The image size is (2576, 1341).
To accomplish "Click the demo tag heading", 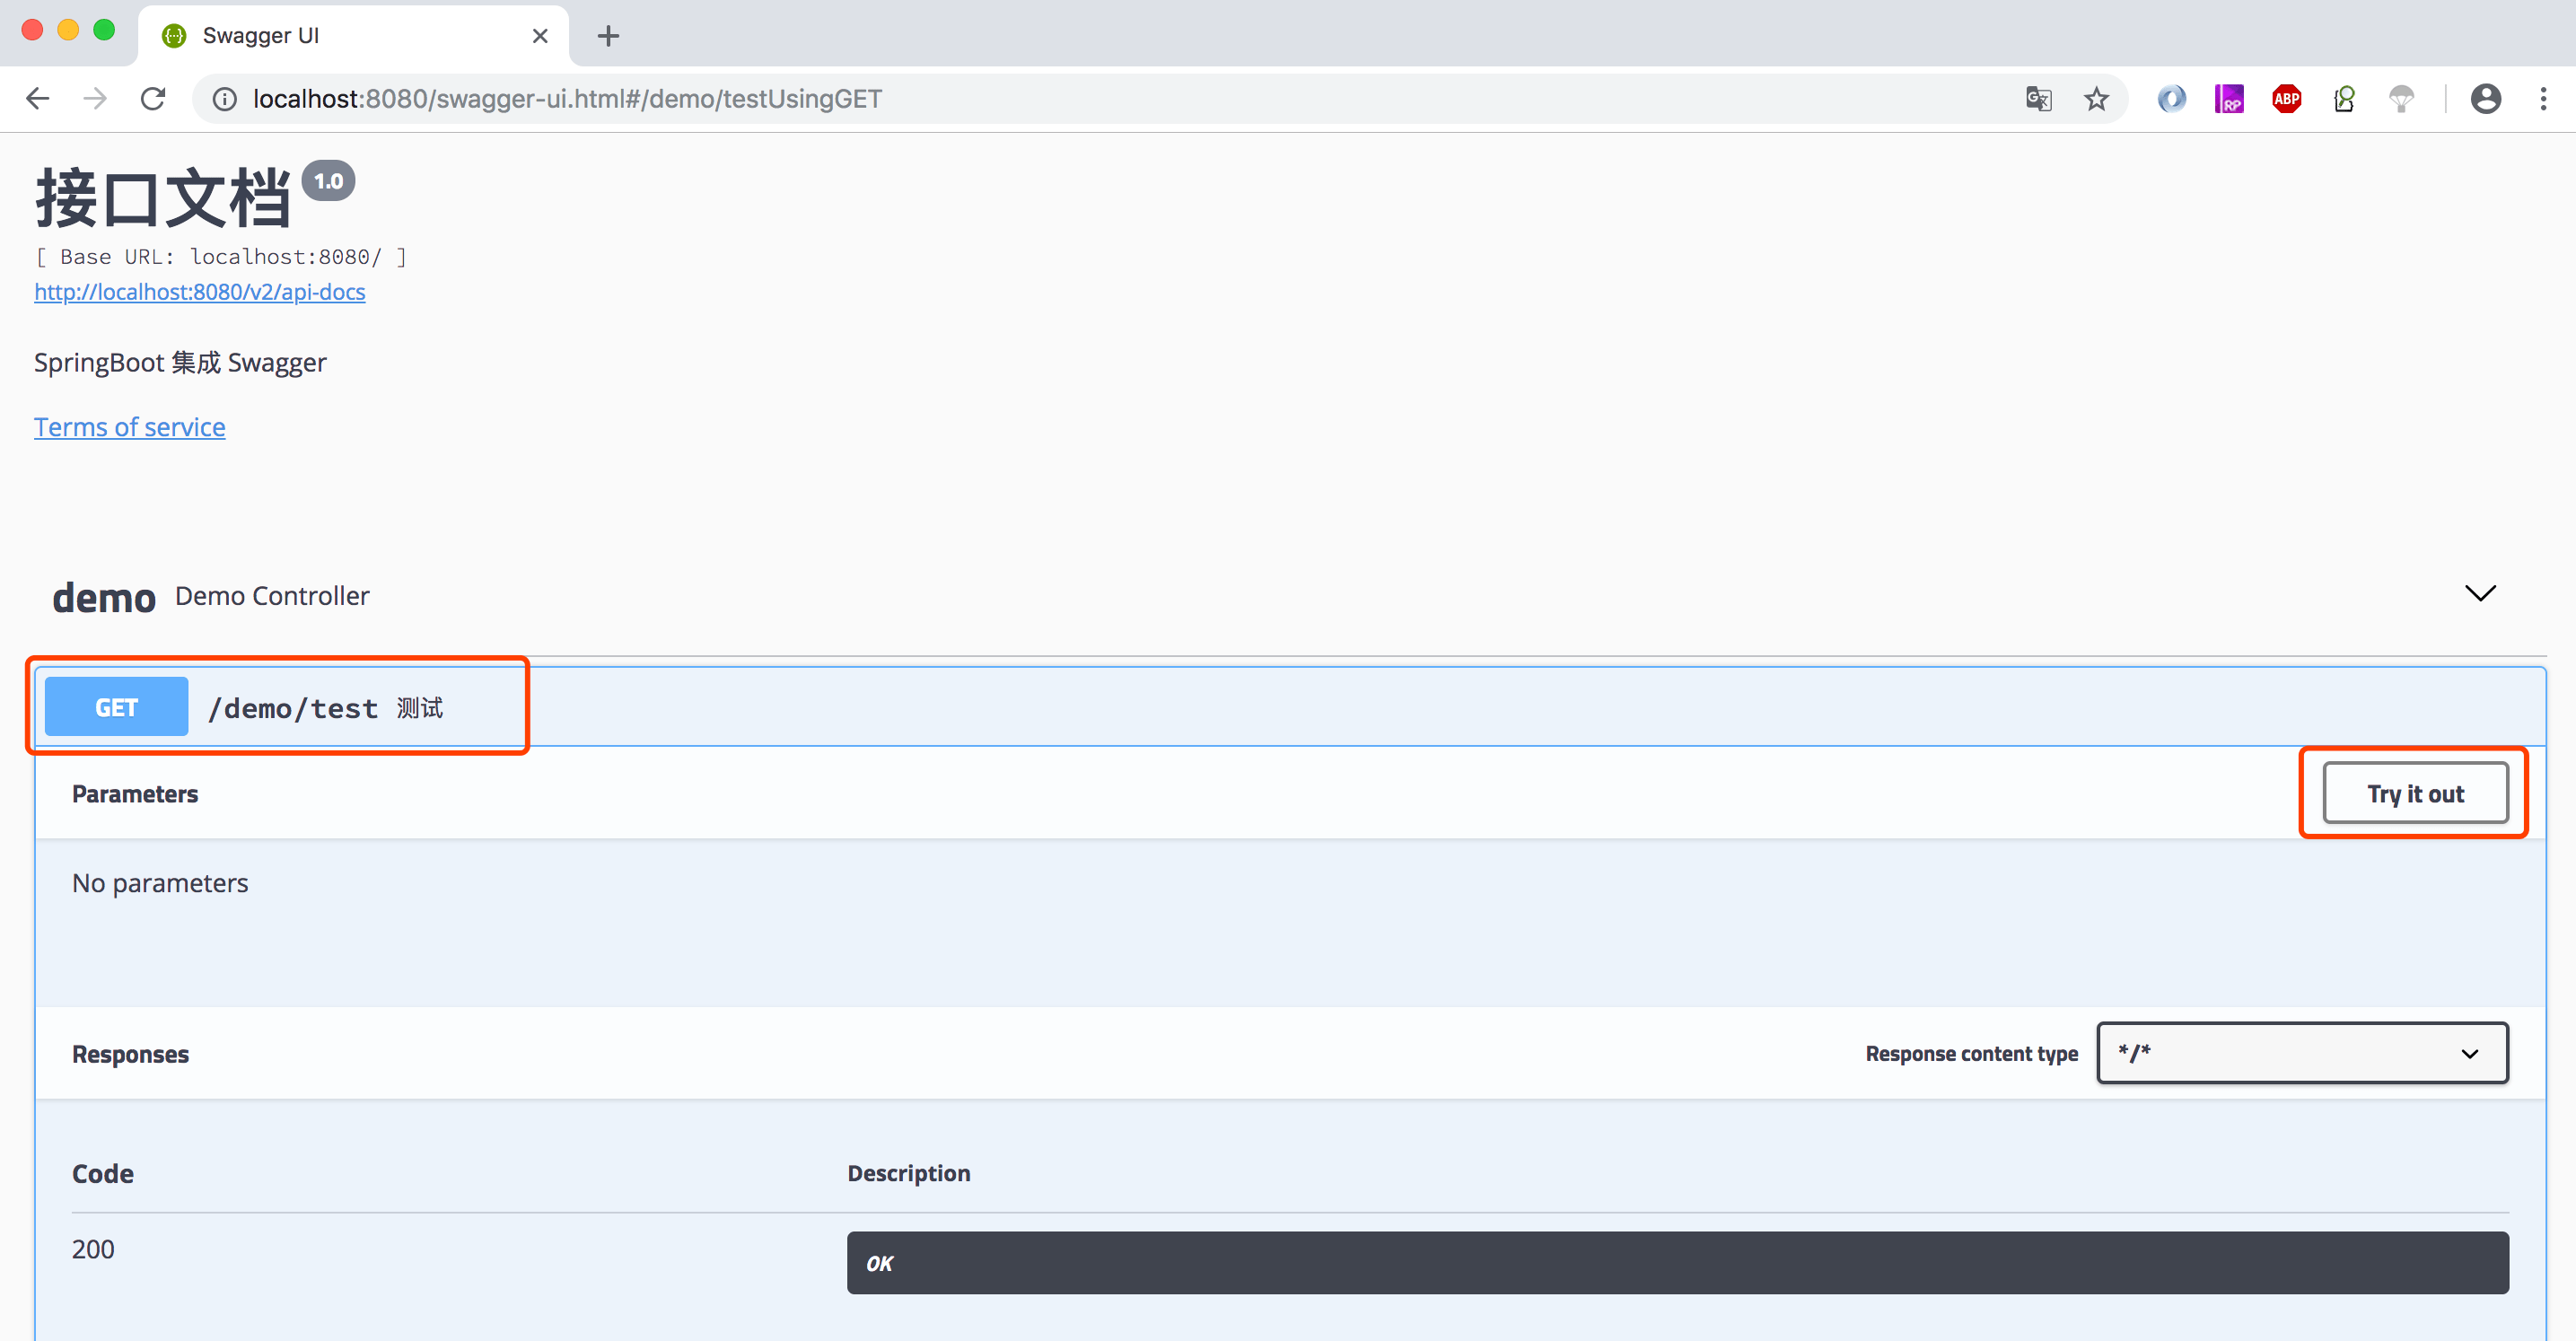I will [x=104, y=597].
